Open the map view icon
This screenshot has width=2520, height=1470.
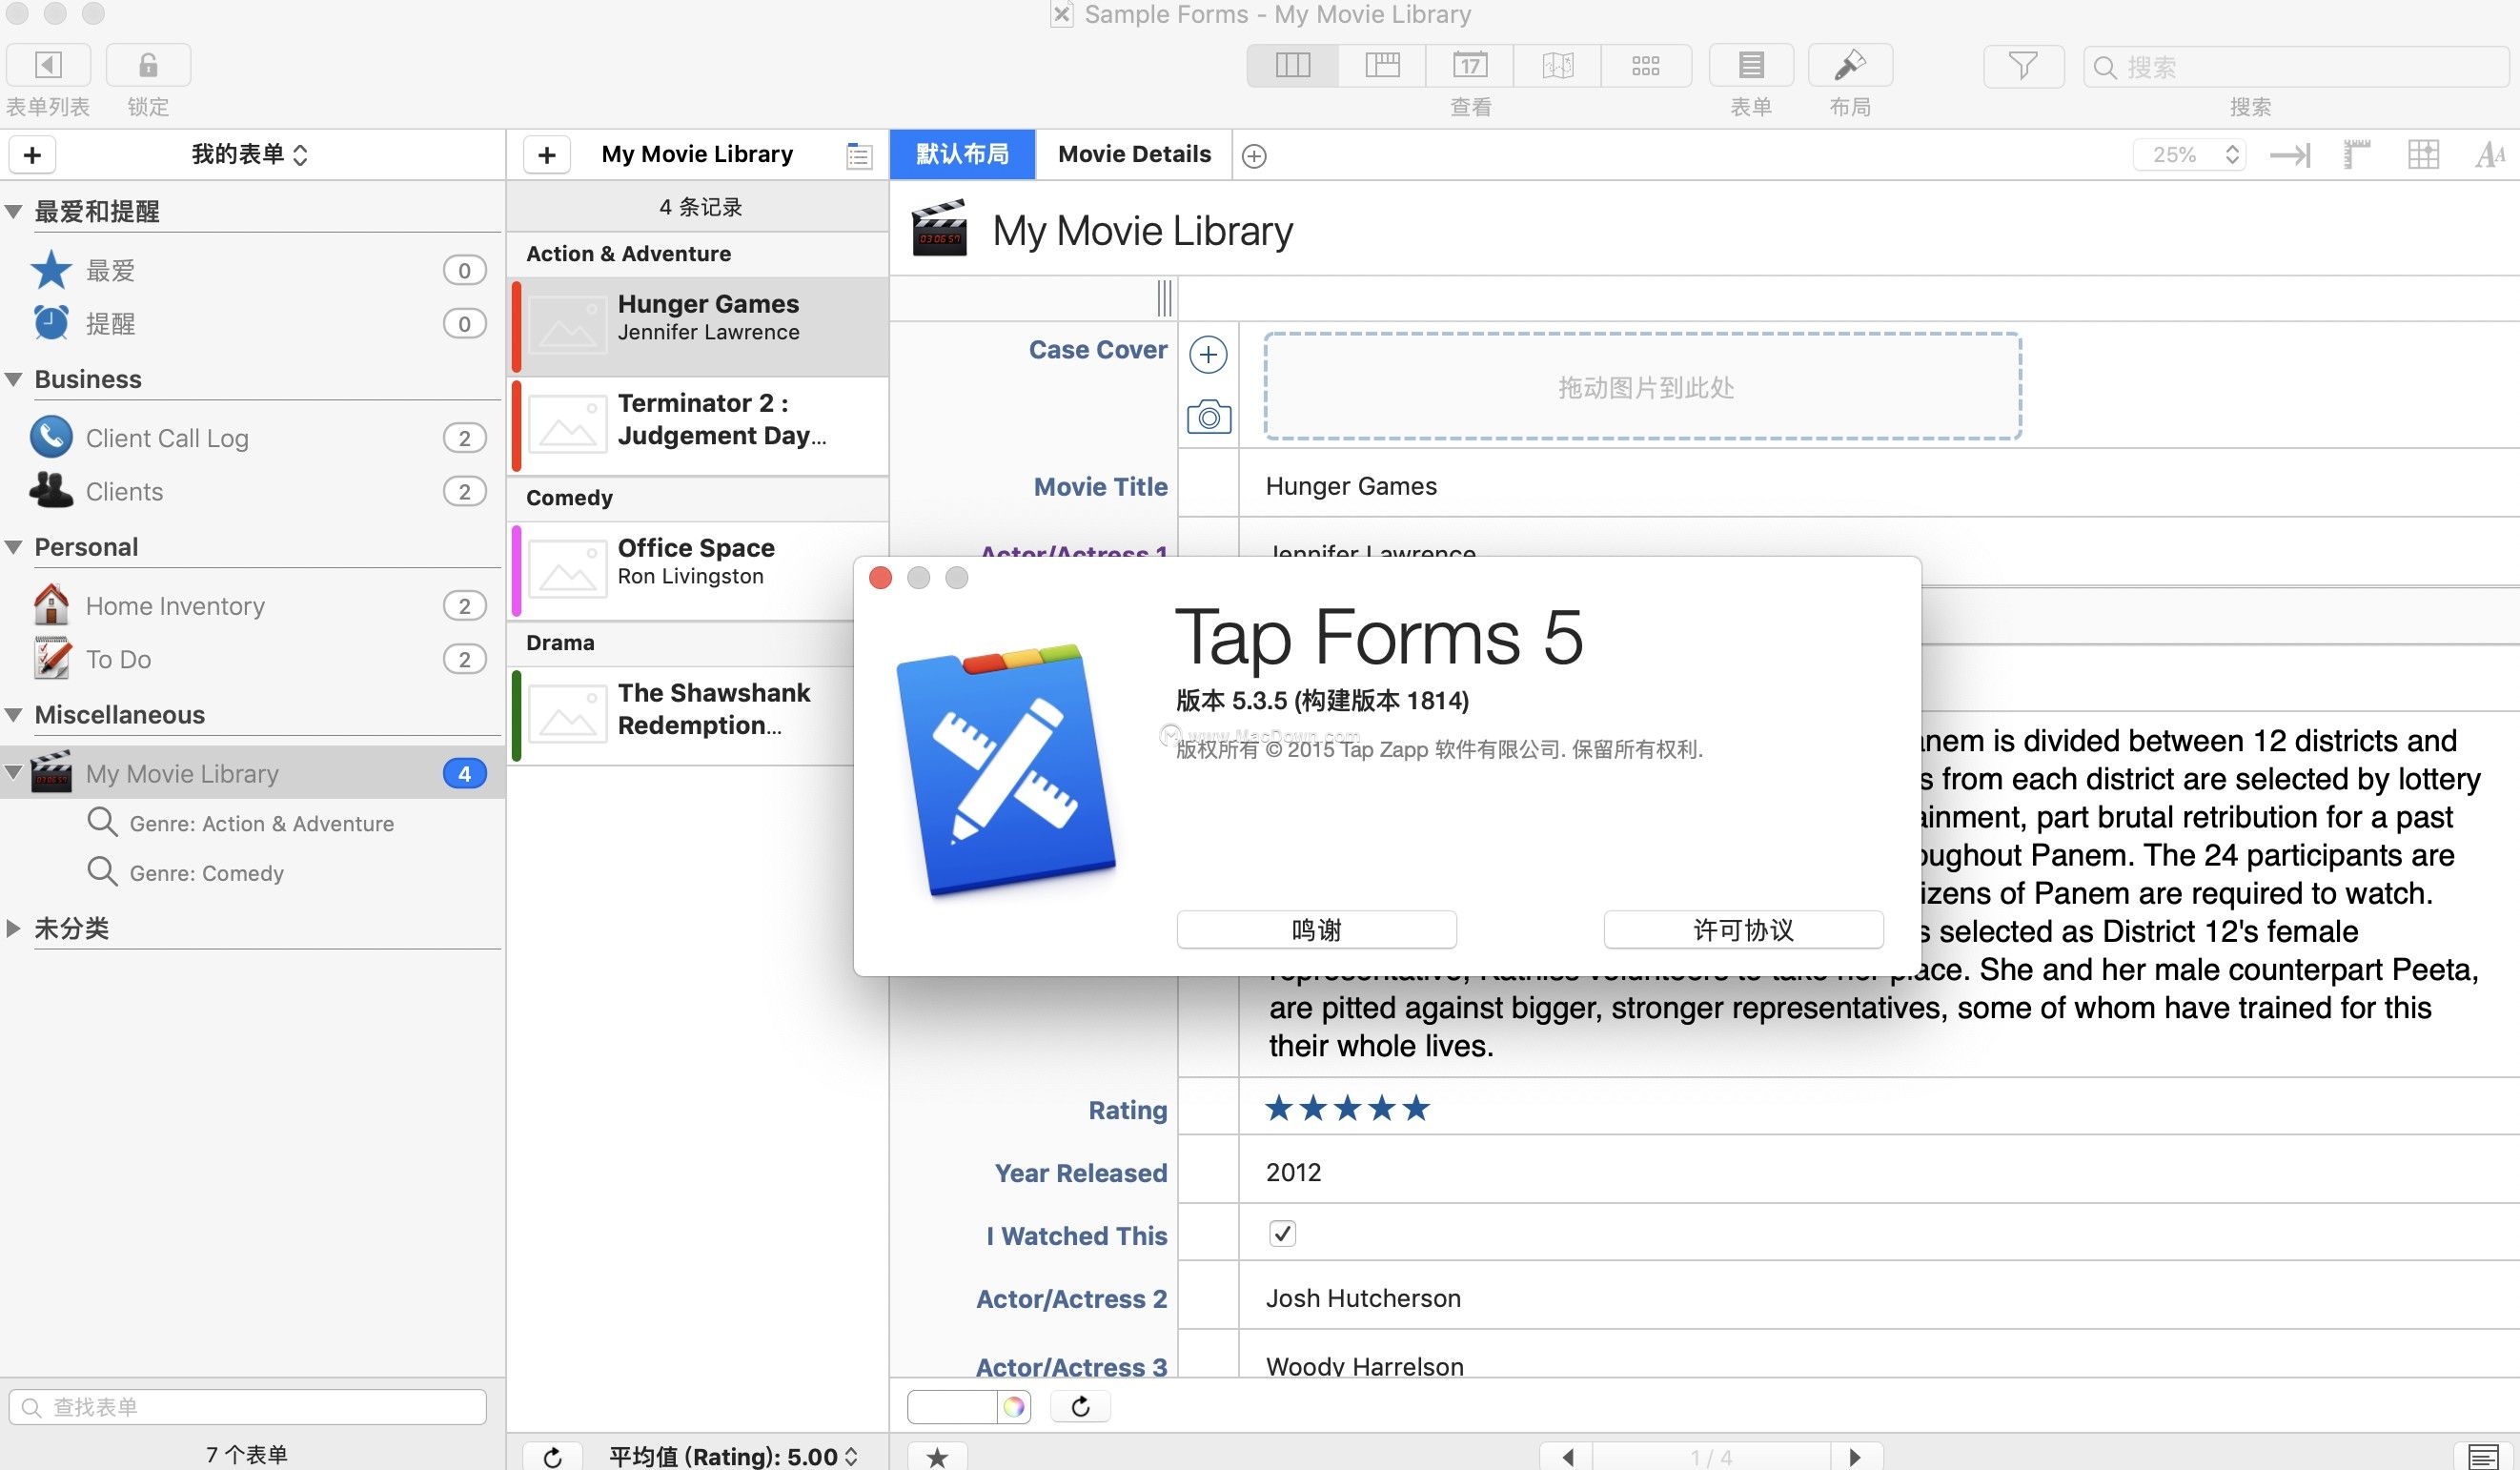(1557, 66)
